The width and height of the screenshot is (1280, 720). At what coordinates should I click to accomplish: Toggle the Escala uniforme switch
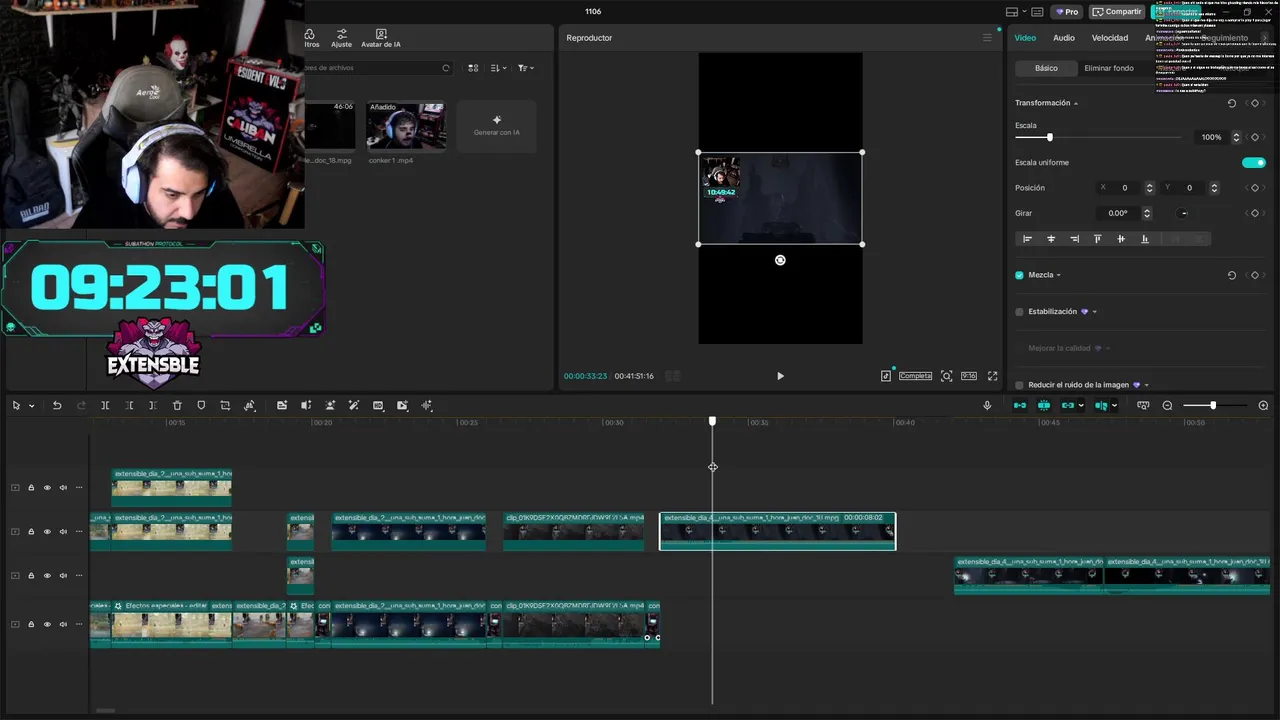[1254, 162]
